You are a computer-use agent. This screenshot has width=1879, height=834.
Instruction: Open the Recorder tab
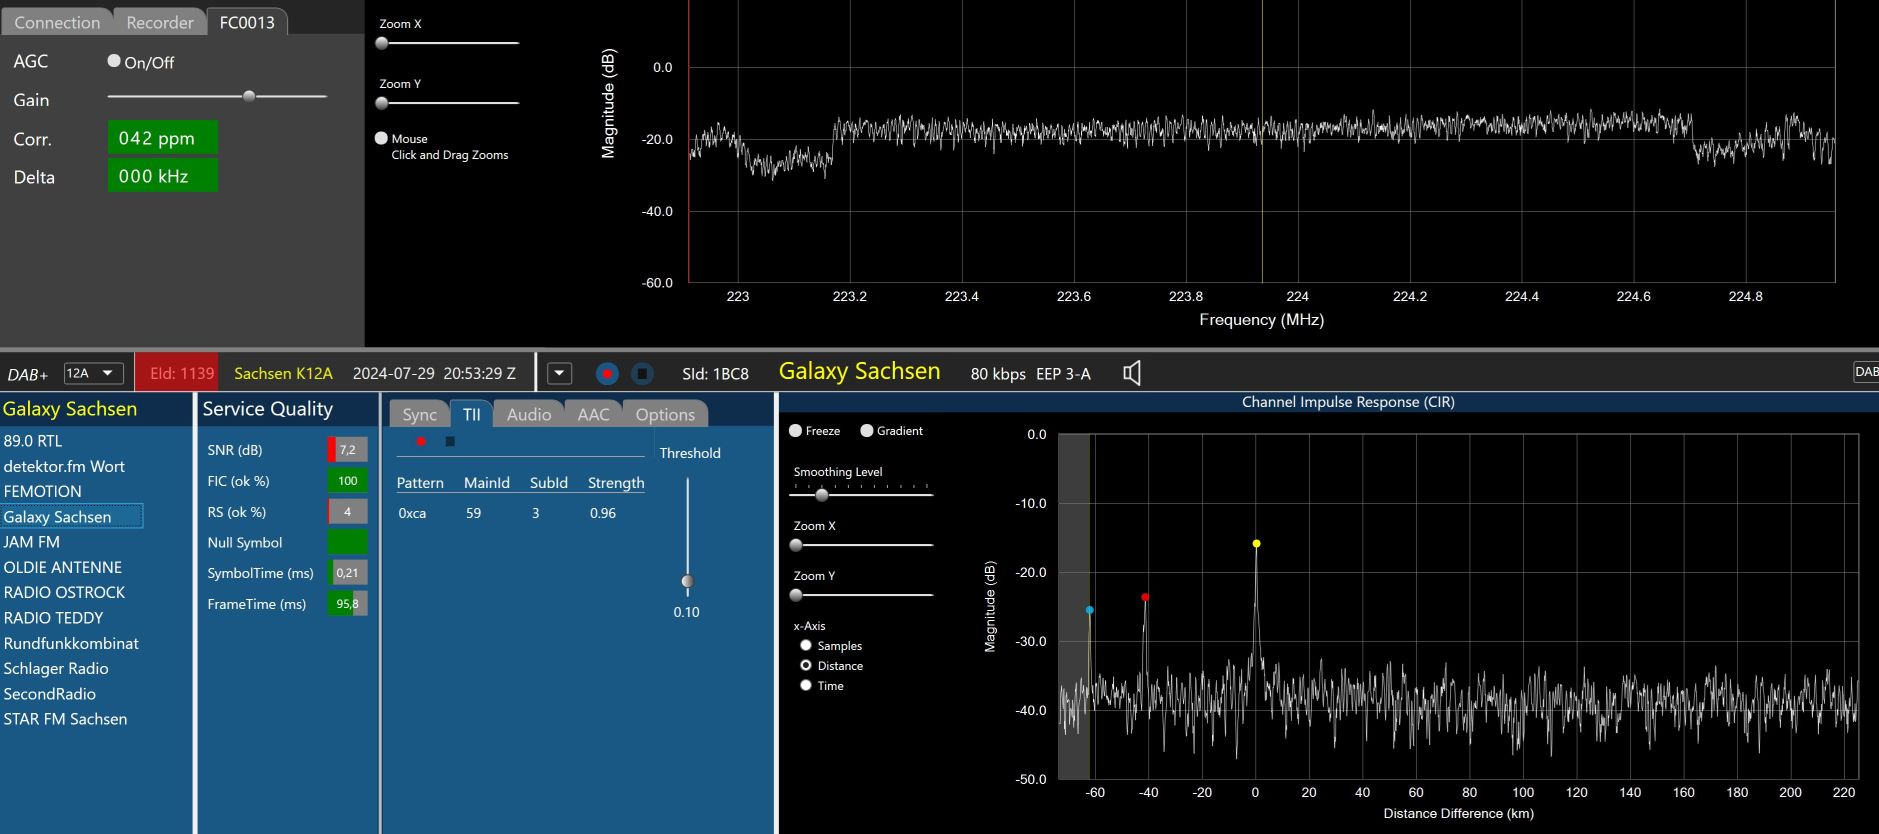(x=159, y=22)
